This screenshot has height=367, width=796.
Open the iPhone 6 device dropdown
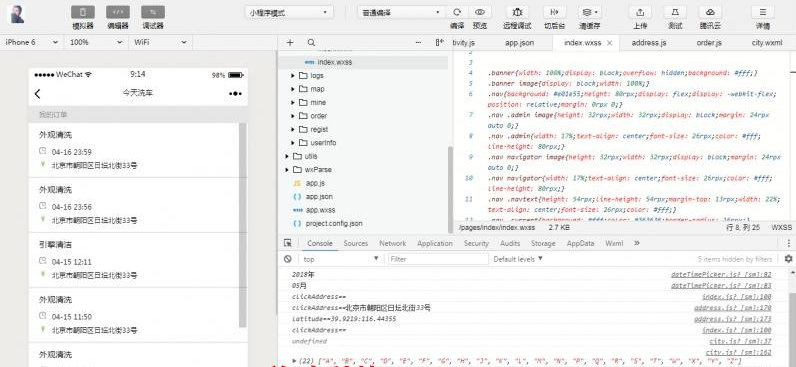[31, 43]
